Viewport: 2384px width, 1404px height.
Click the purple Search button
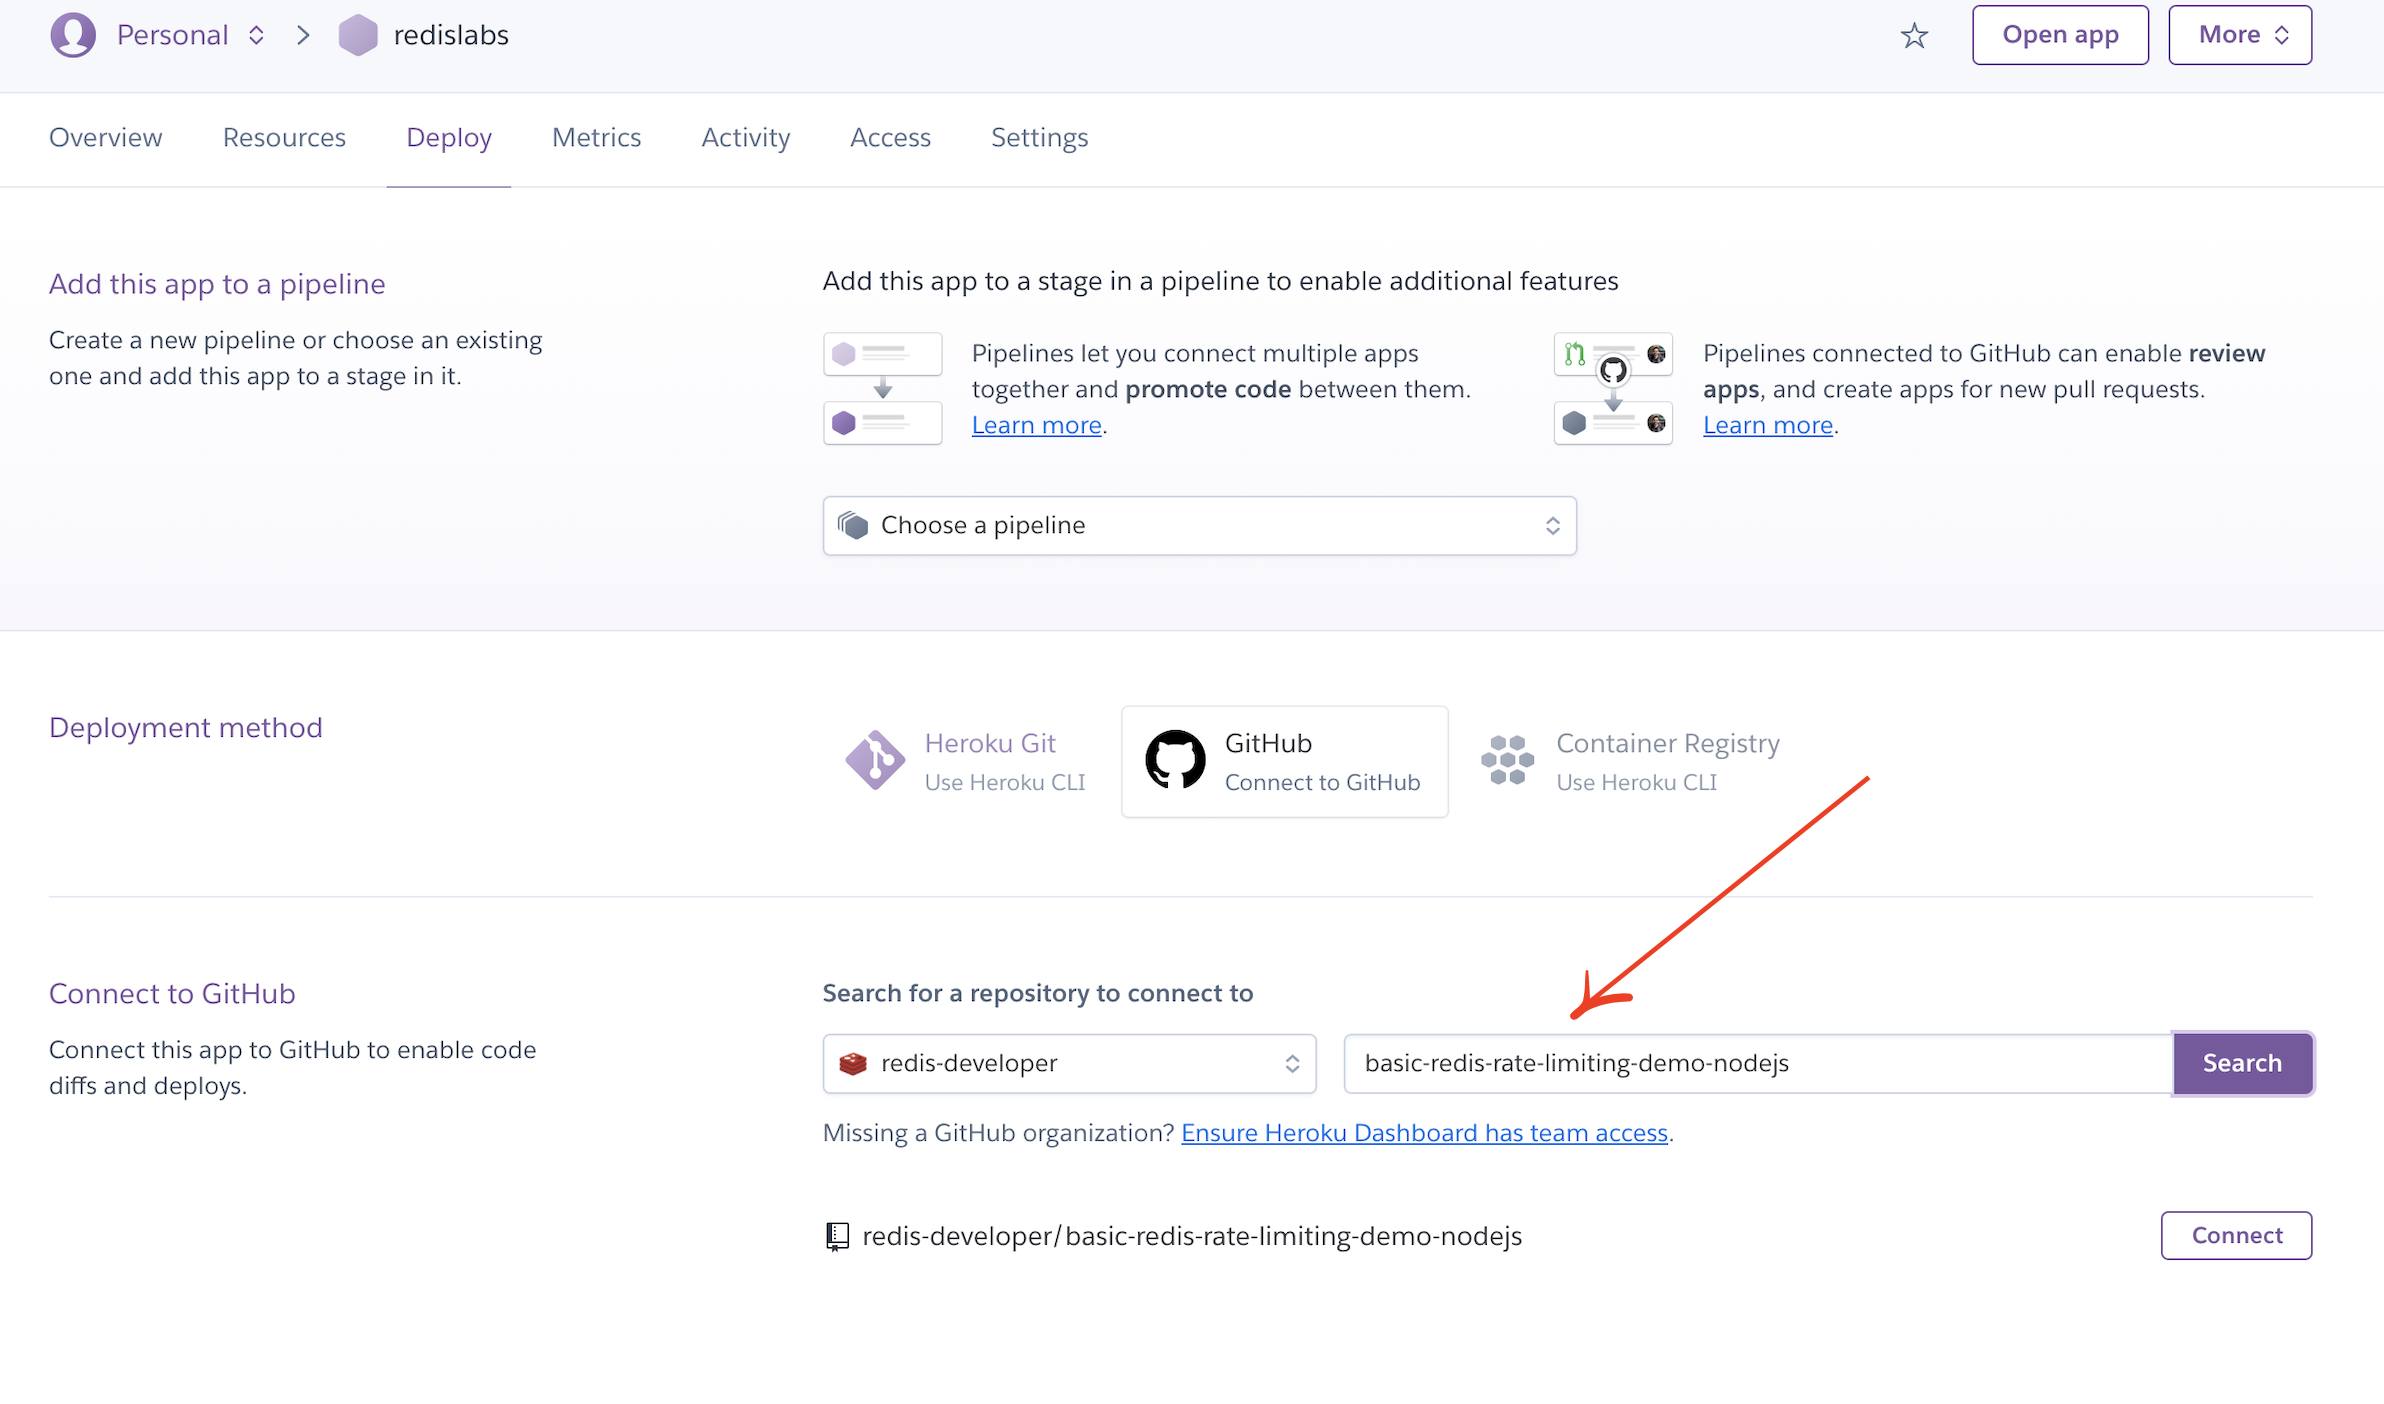click(2242, 1063)
